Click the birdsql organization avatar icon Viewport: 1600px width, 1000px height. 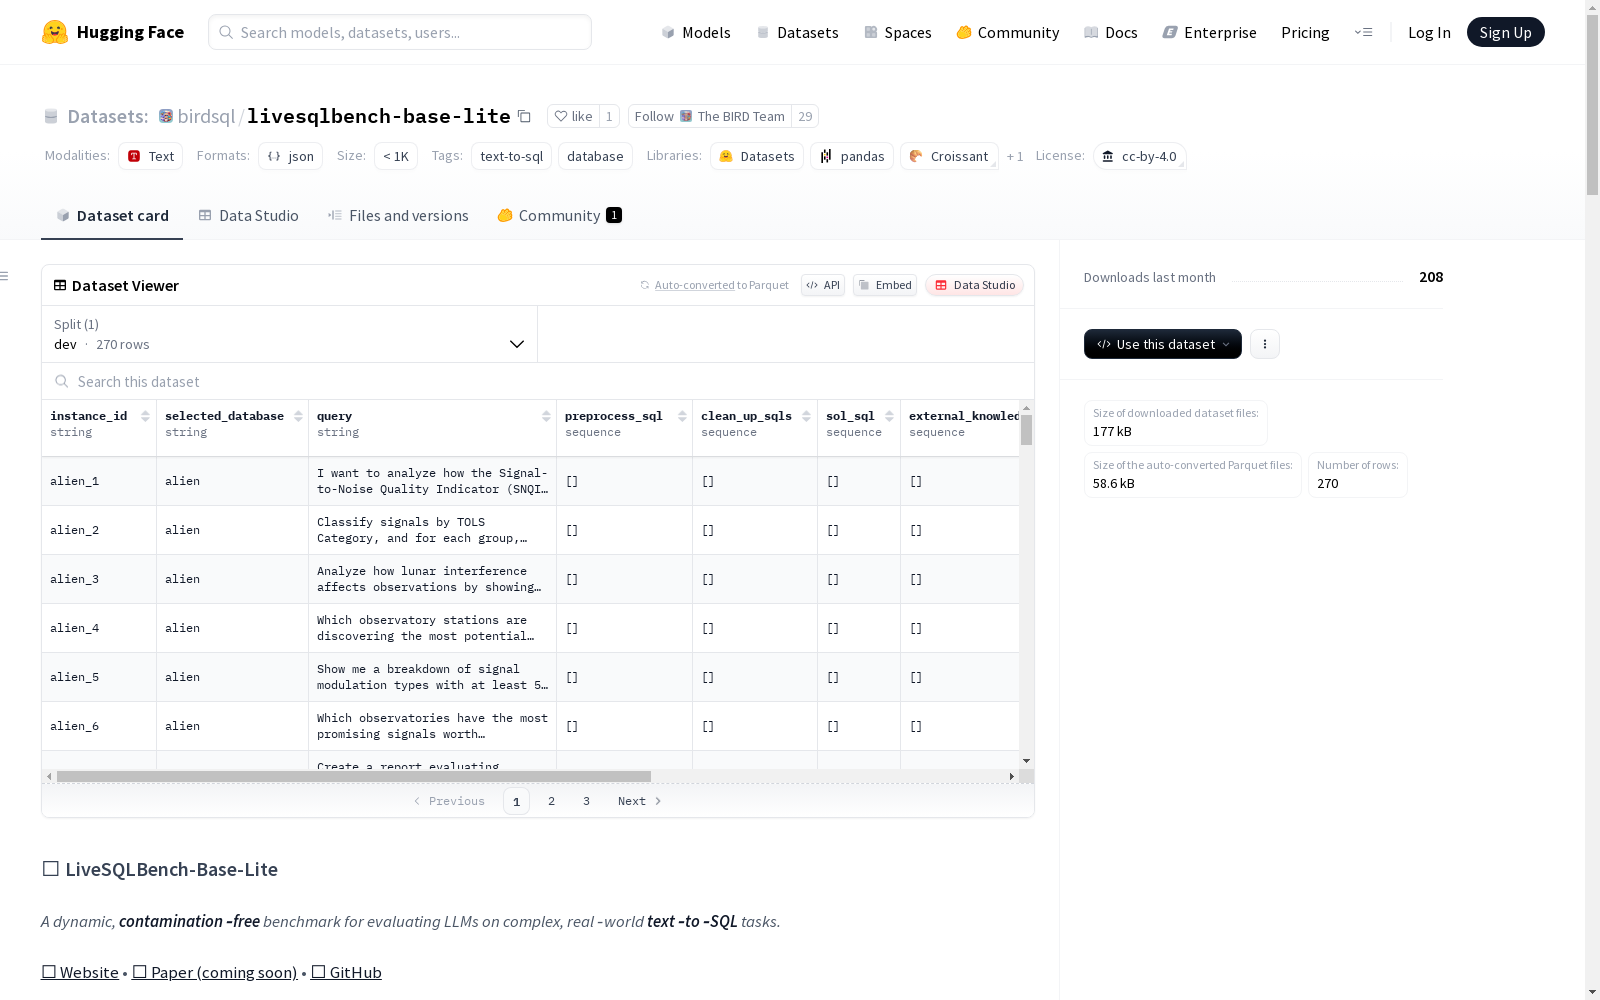click(166, 116)
